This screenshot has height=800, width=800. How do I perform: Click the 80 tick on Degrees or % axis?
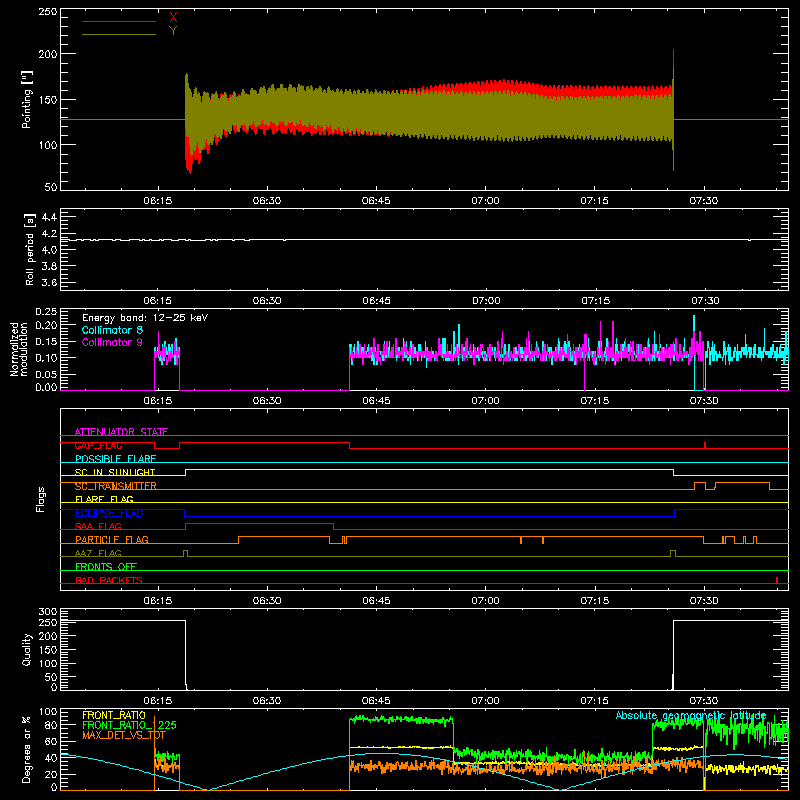point(51,725)
